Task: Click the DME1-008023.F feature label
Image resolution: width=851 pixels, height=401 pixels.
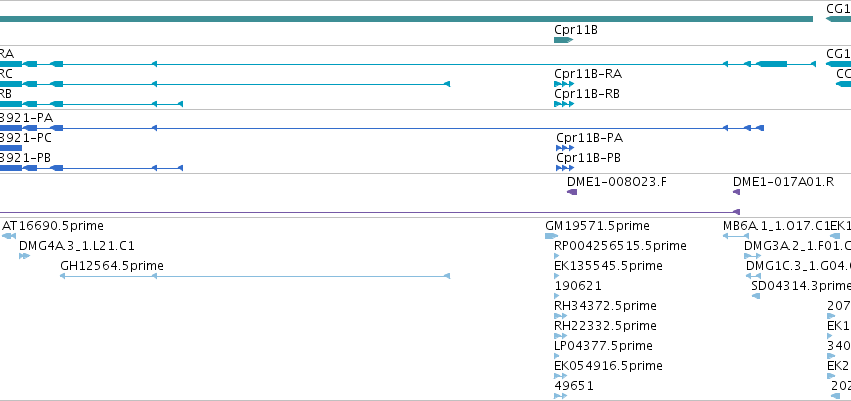Action: (617, 182)
